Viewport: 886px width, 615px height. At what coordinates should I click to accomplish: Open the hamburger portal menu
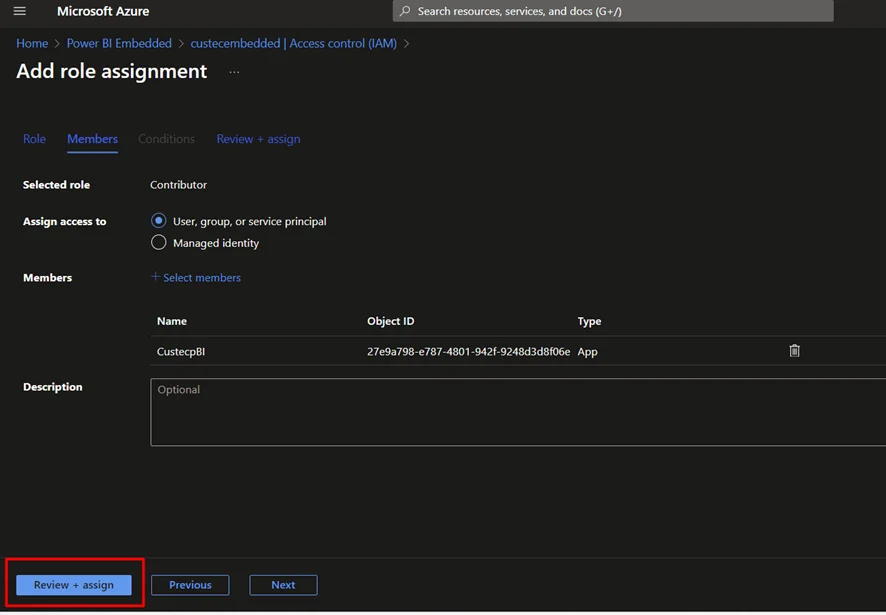[20, 11]
